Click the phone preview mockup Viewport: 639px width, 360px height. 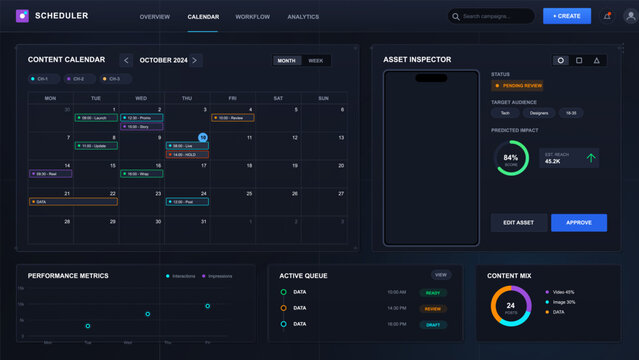431,158
